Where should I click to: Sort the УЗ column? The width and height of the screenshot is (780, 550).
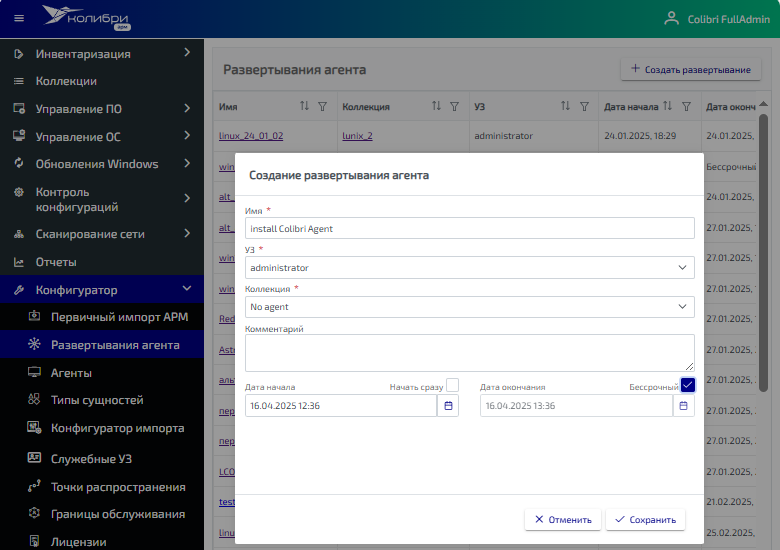coord(565,106)
